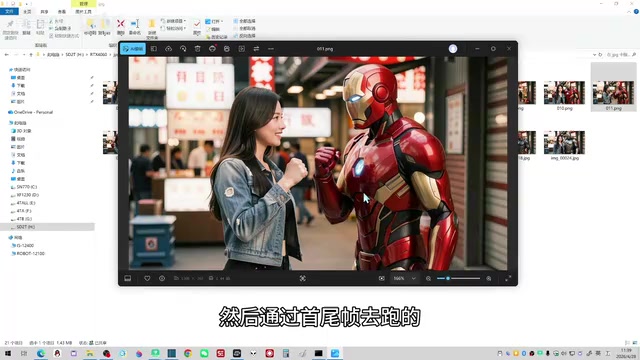The height and width of the screenshot is (360, 640).
Task: Click Pin to Quick access icon in ribbon
Action: (x=11, y=29)
